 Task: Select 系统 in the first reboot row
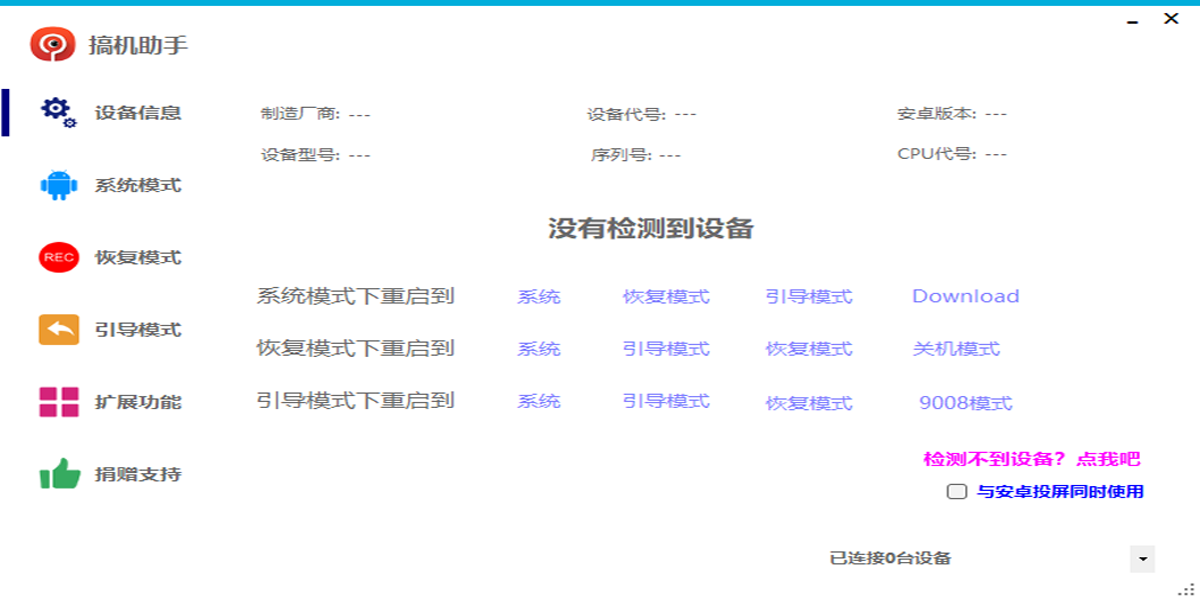(x=538, y=295)
